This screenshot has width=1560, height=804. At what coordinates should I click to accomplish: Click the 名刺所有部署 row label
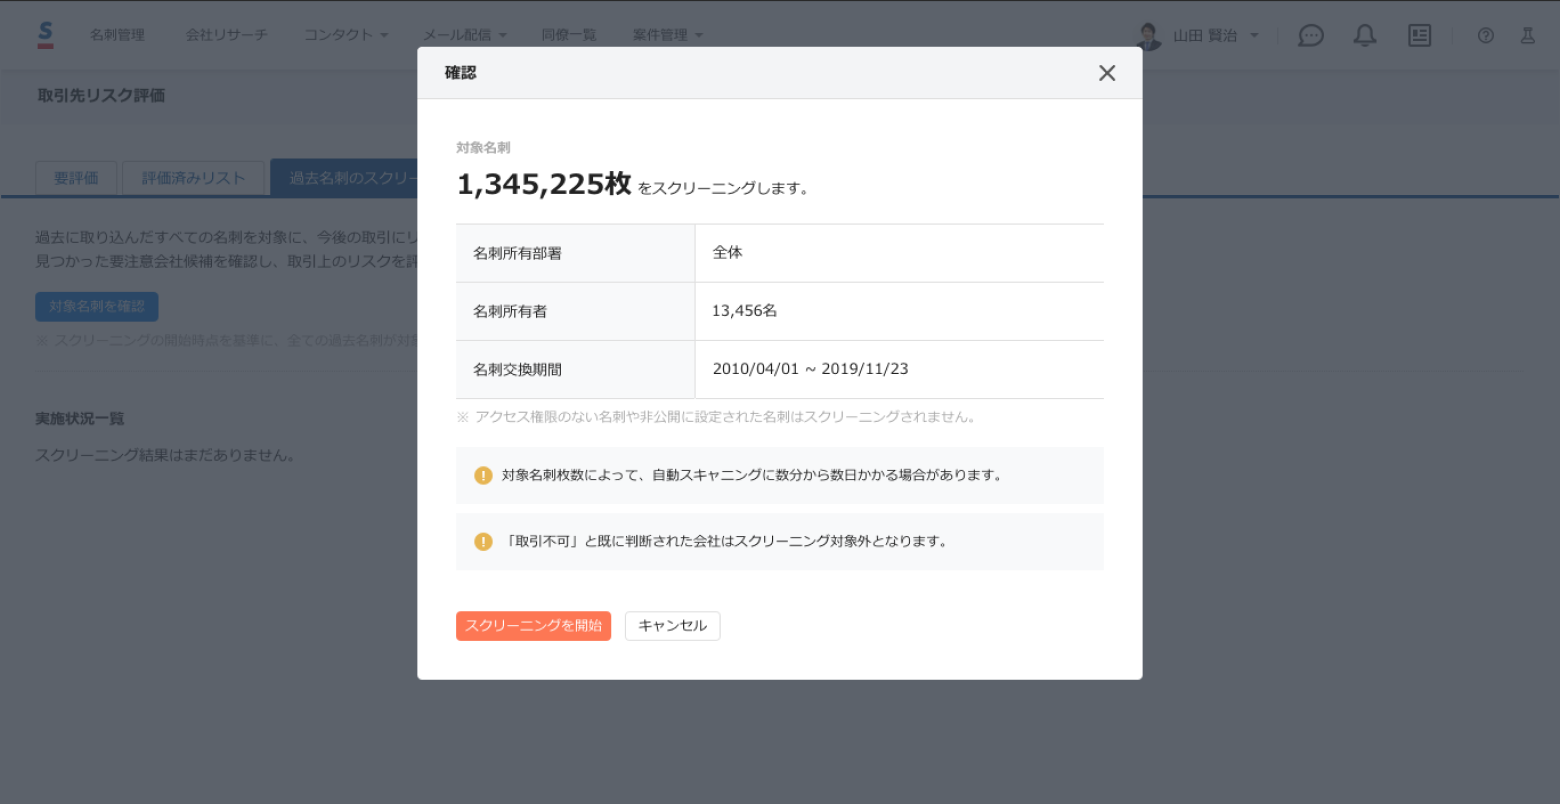click(517, 253)
